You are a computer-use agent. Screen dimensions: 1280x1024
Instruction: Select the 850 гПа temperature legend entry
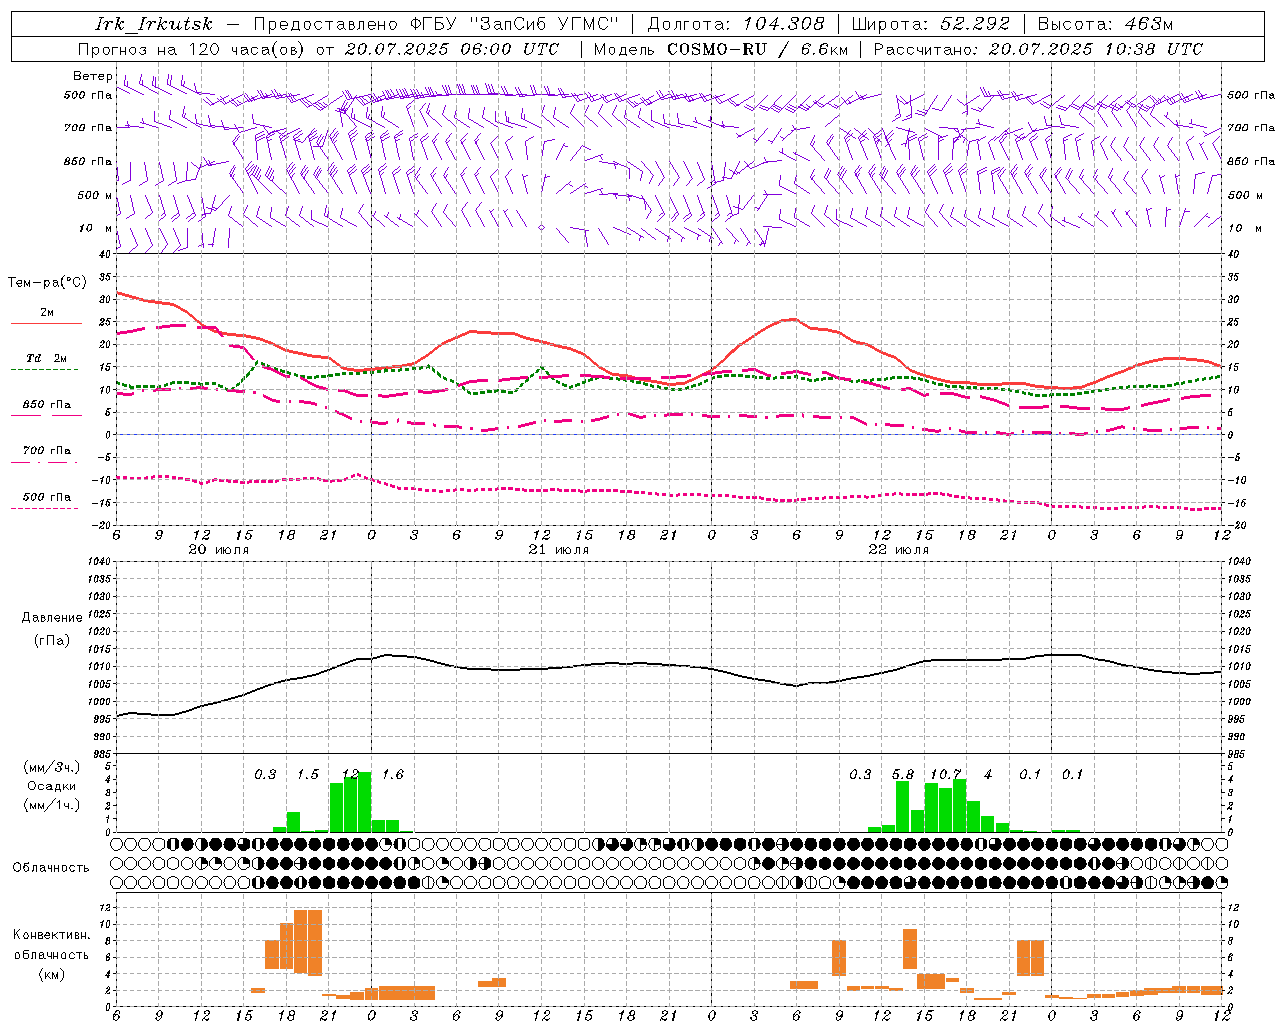coord(46,405)
